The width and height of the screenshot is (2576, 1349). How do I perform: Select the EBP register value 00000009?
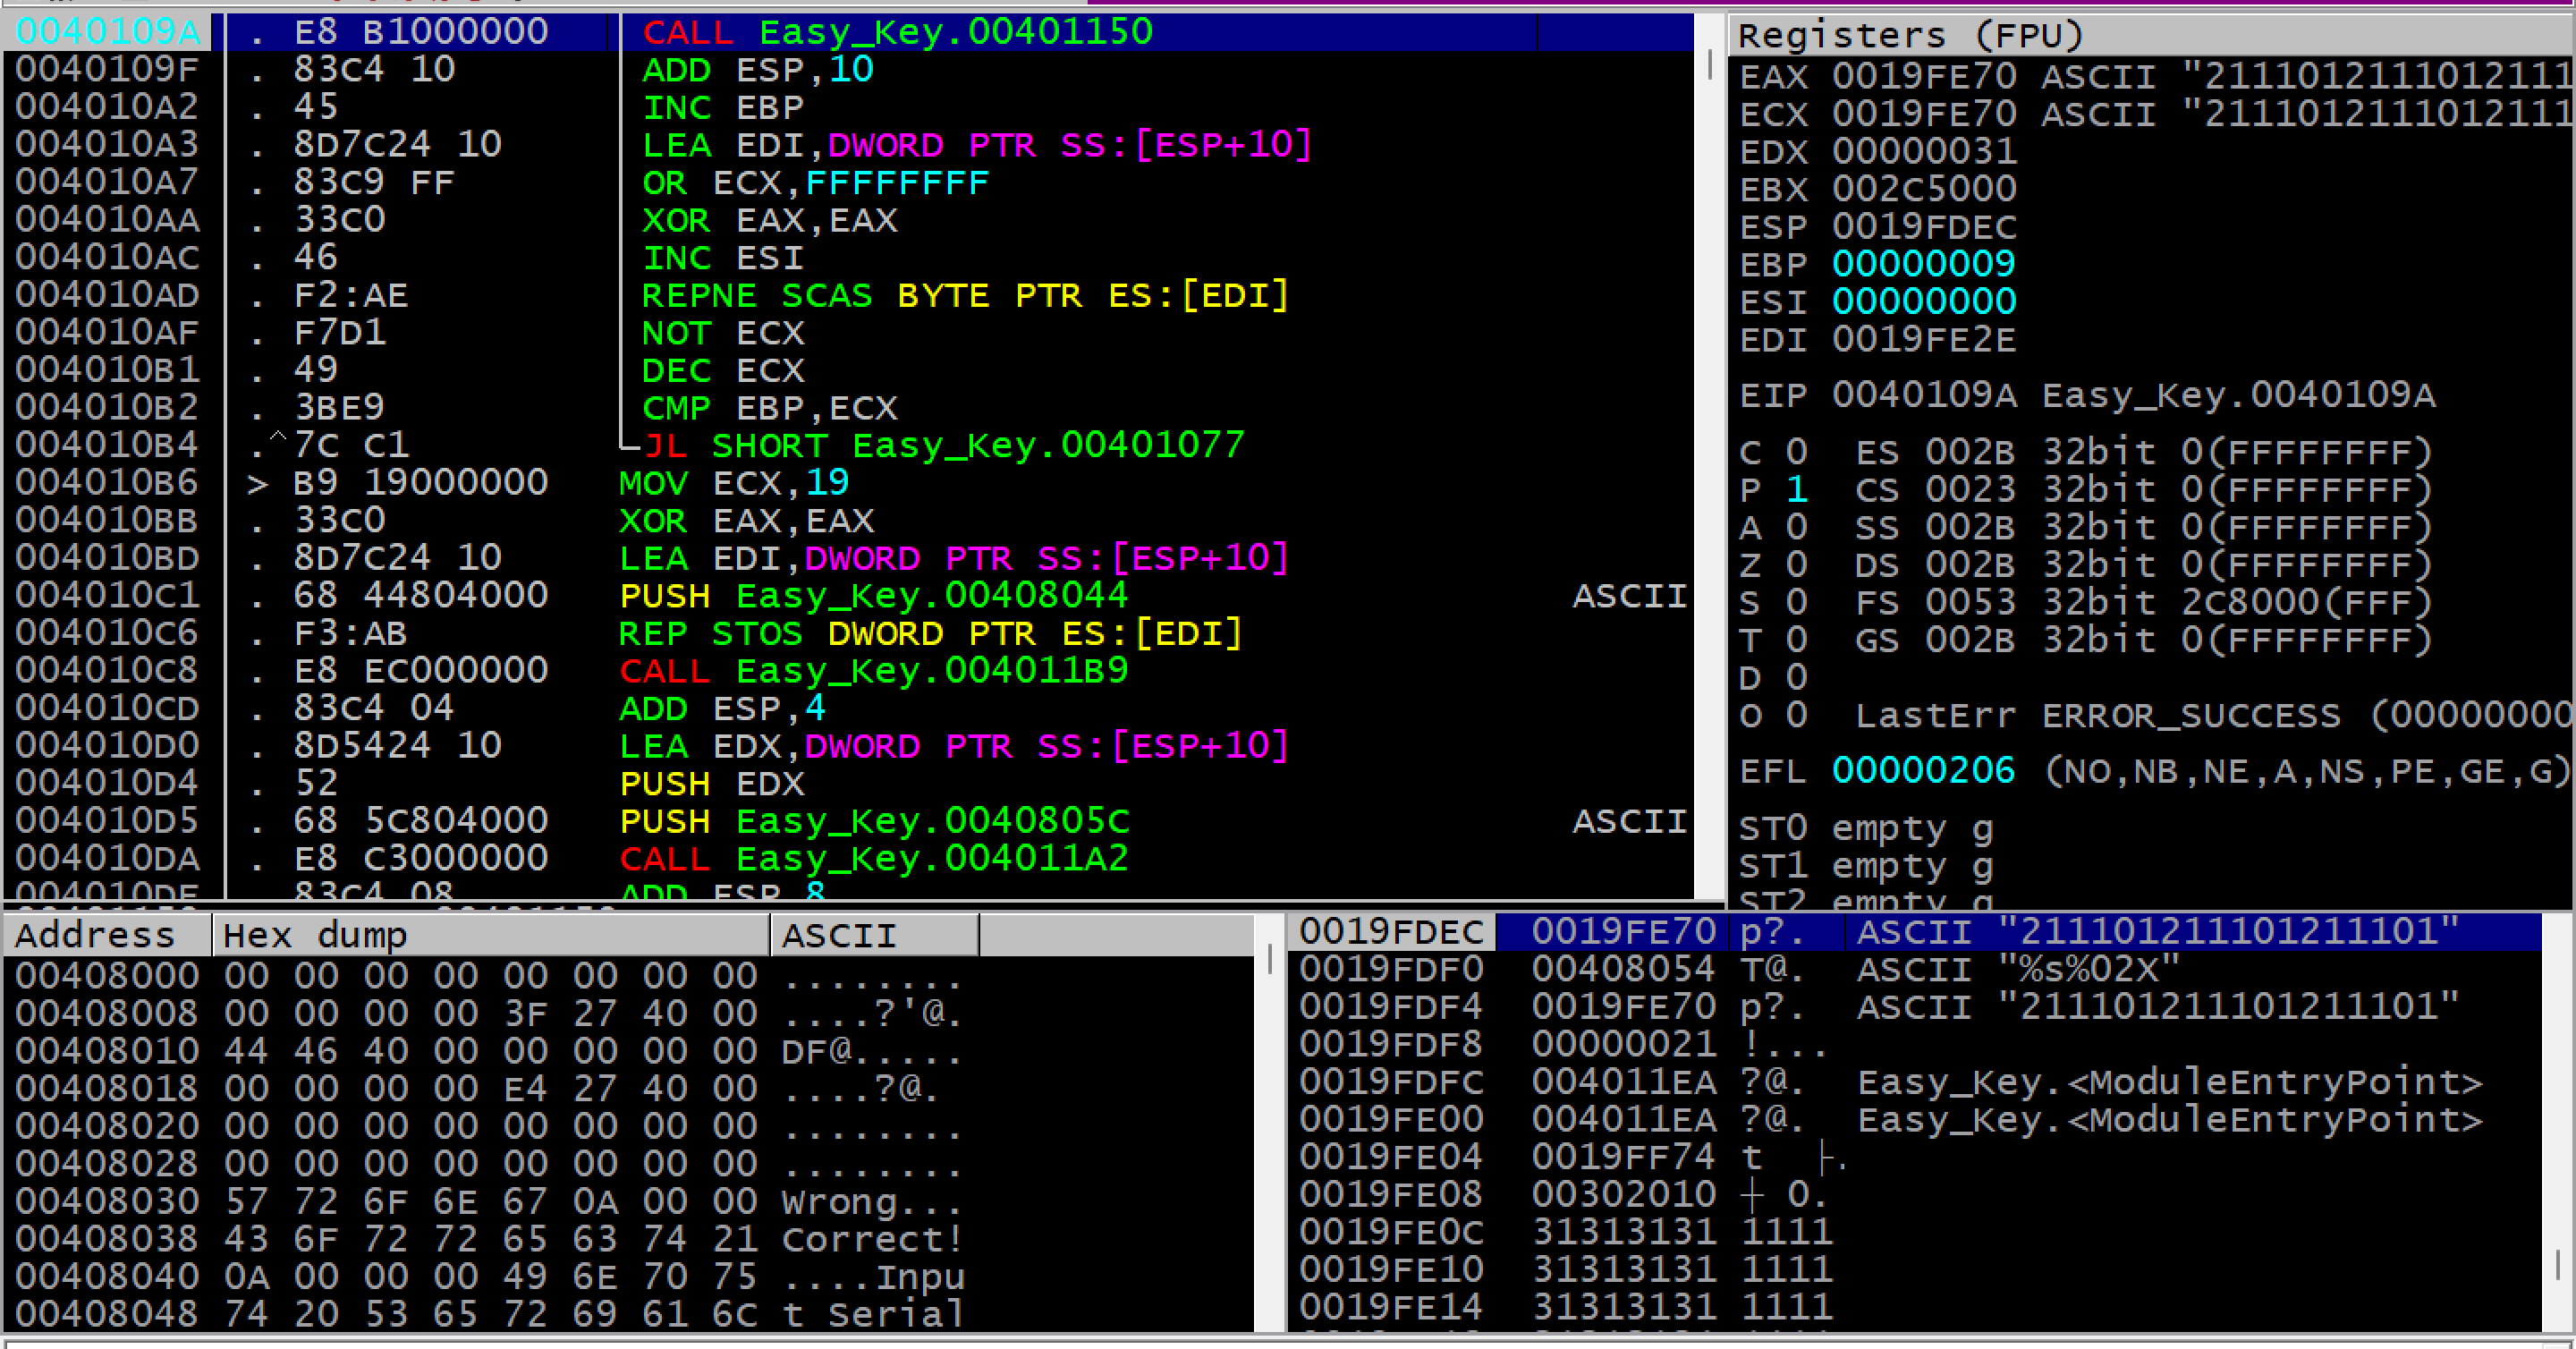[x=1924, y=265]
